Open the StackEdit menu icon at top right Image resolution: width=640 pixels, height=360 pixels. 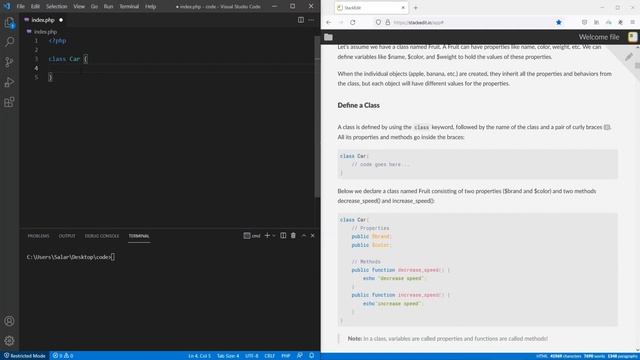tap(633, 37)
